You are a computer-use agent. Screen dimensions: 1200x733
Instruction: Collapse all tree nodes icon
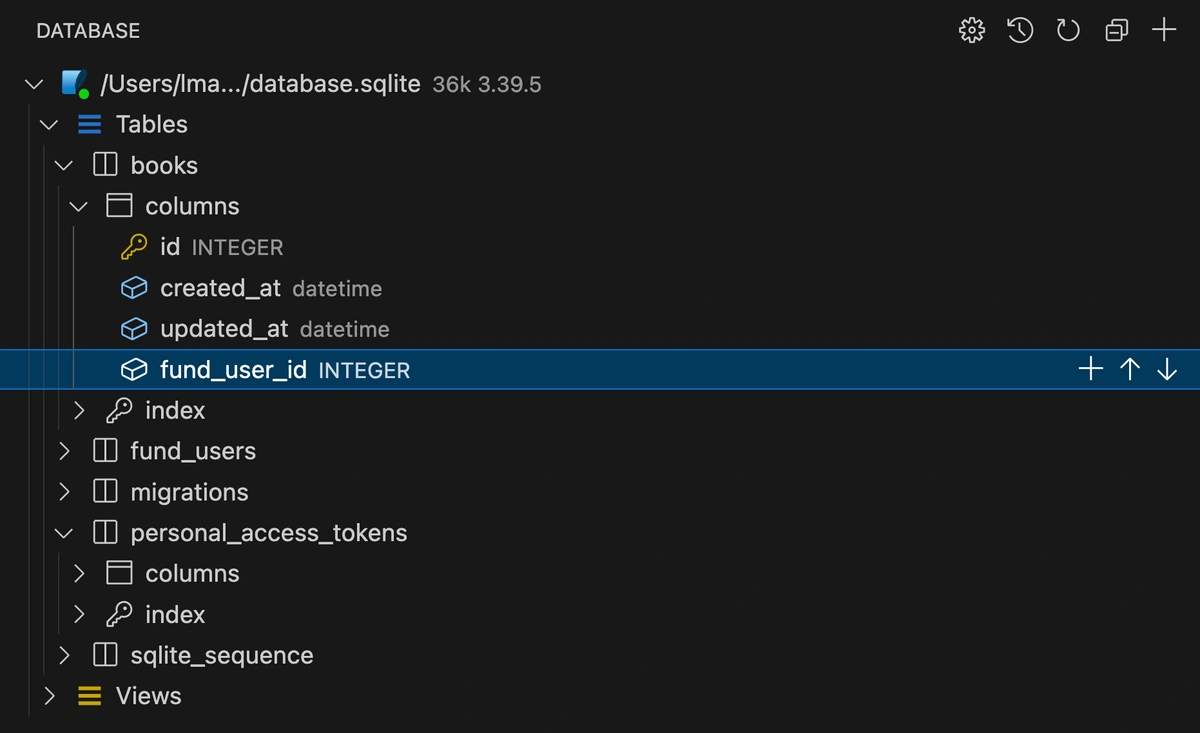point(1116,31)
